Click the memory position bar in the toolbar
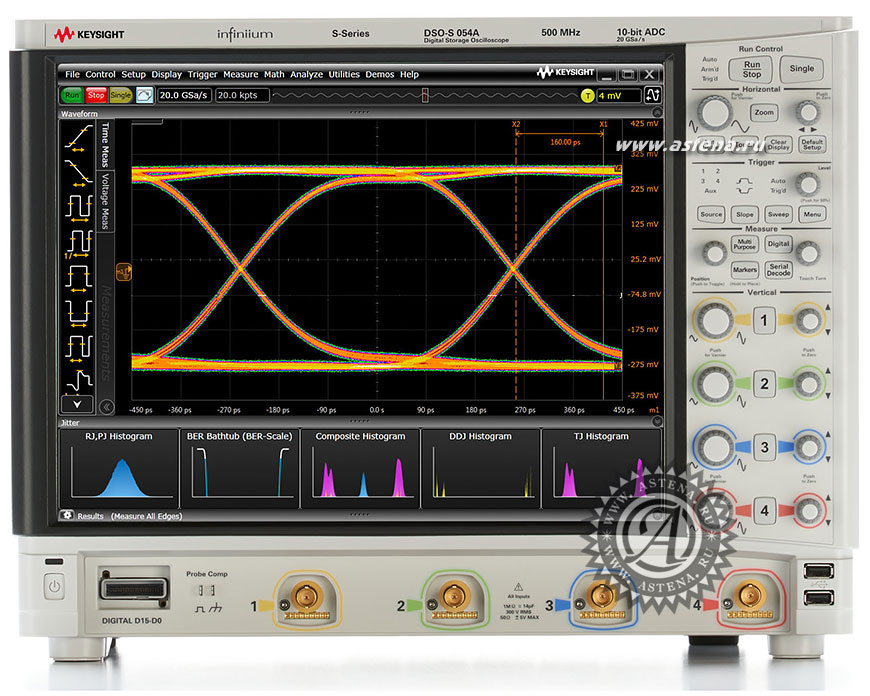 pyautogui.click(x=425, y=95)
